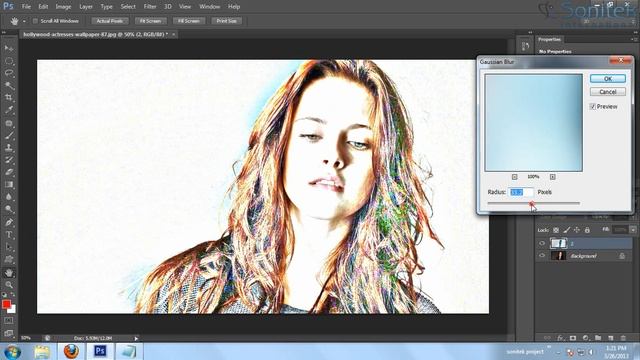Create a new layer group folder
The image size is (640, 360).
coord(598,338)
